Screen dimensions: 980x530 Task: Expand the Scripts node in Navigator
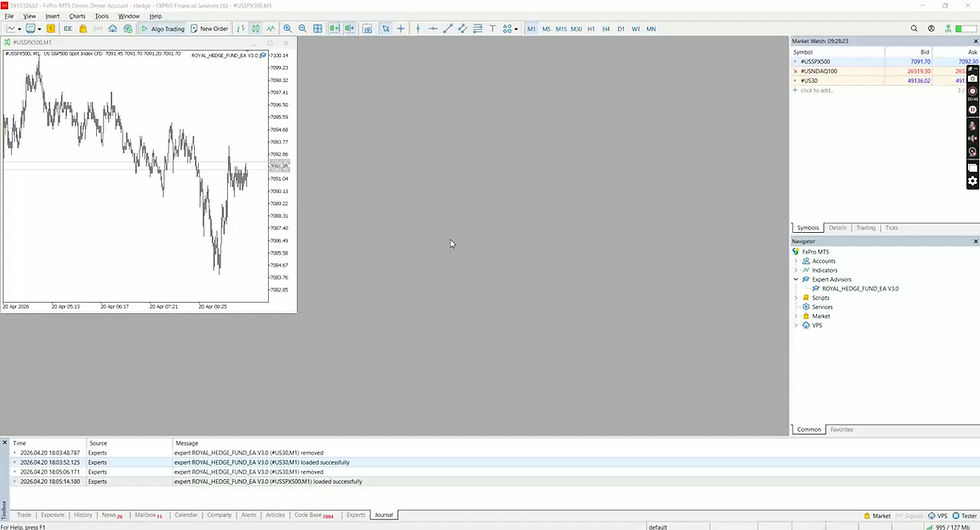[x=796, y=298]
